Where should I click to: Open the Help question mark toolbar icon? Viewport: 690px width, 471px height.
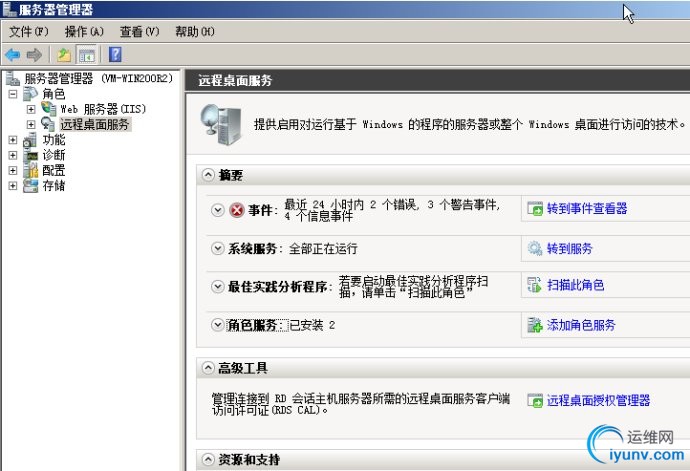115,55
